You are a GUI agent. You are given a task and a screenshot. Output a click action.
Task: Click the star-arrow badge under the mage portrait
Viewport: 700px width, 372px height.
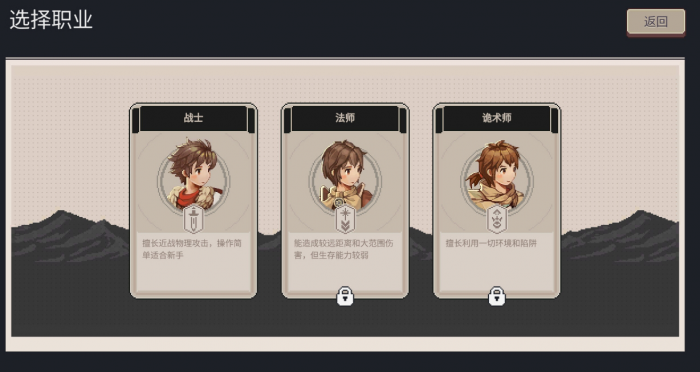(x=345, y=219)
